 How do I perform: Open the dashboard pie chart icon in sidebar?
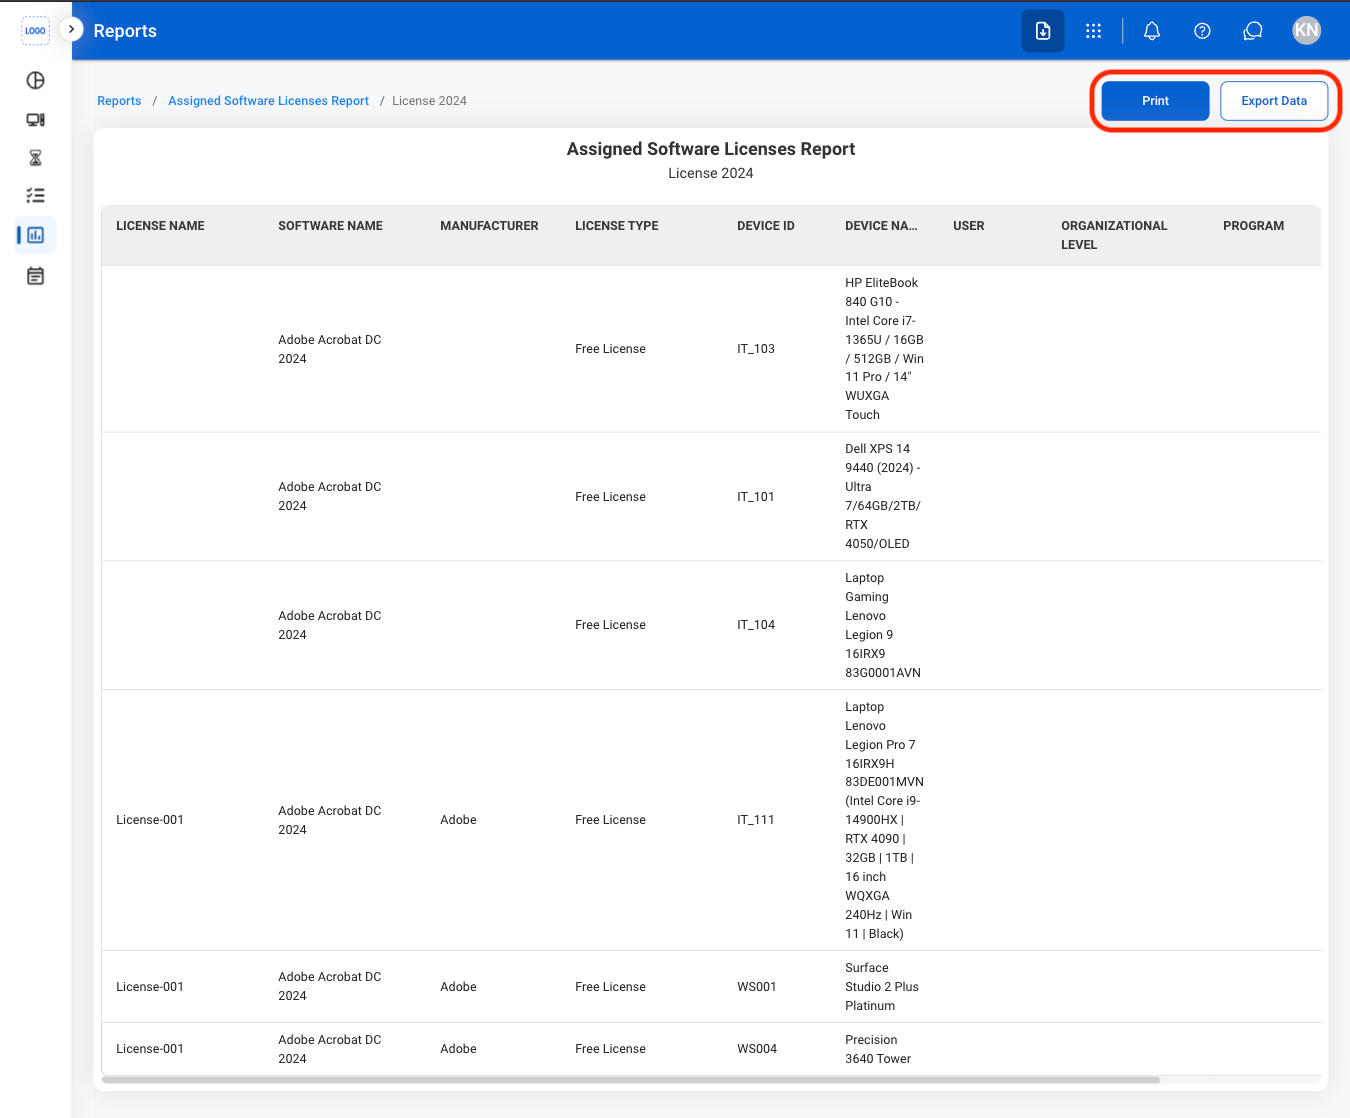(x=35, y=81)
